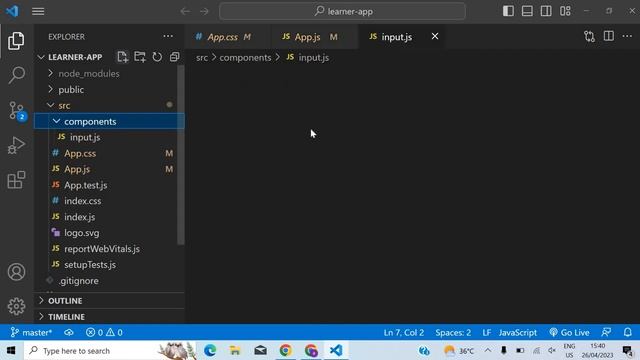Viewport: 640px width, 360px height.
Task: Expand the TIMELINE section
Action: point(109,316)
